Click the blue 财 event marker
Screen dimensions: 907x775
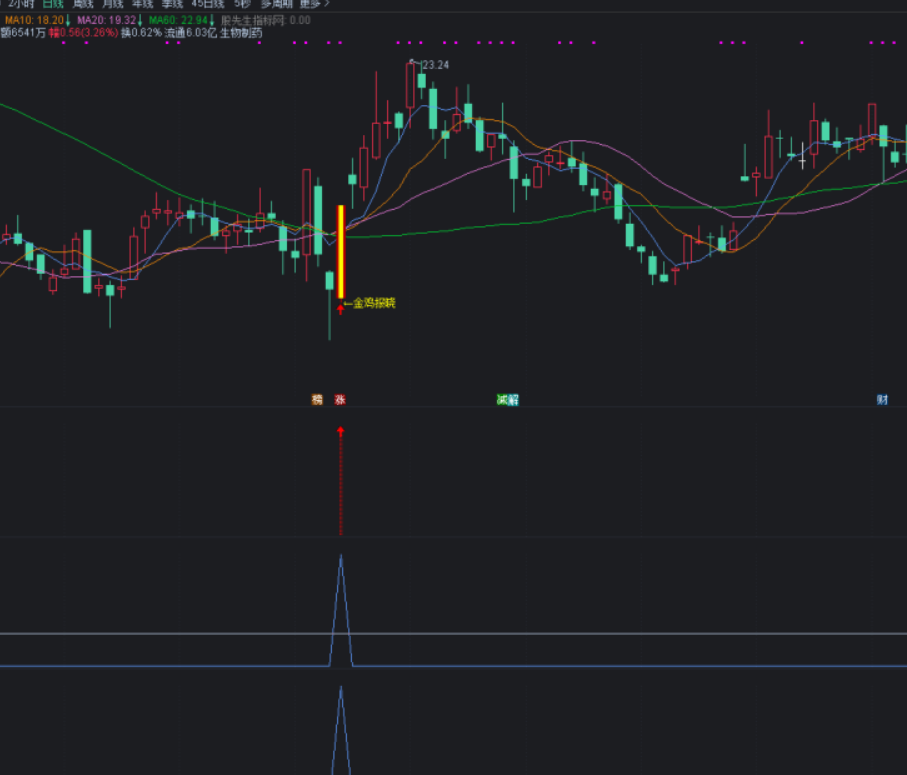[x=882, y=399]
